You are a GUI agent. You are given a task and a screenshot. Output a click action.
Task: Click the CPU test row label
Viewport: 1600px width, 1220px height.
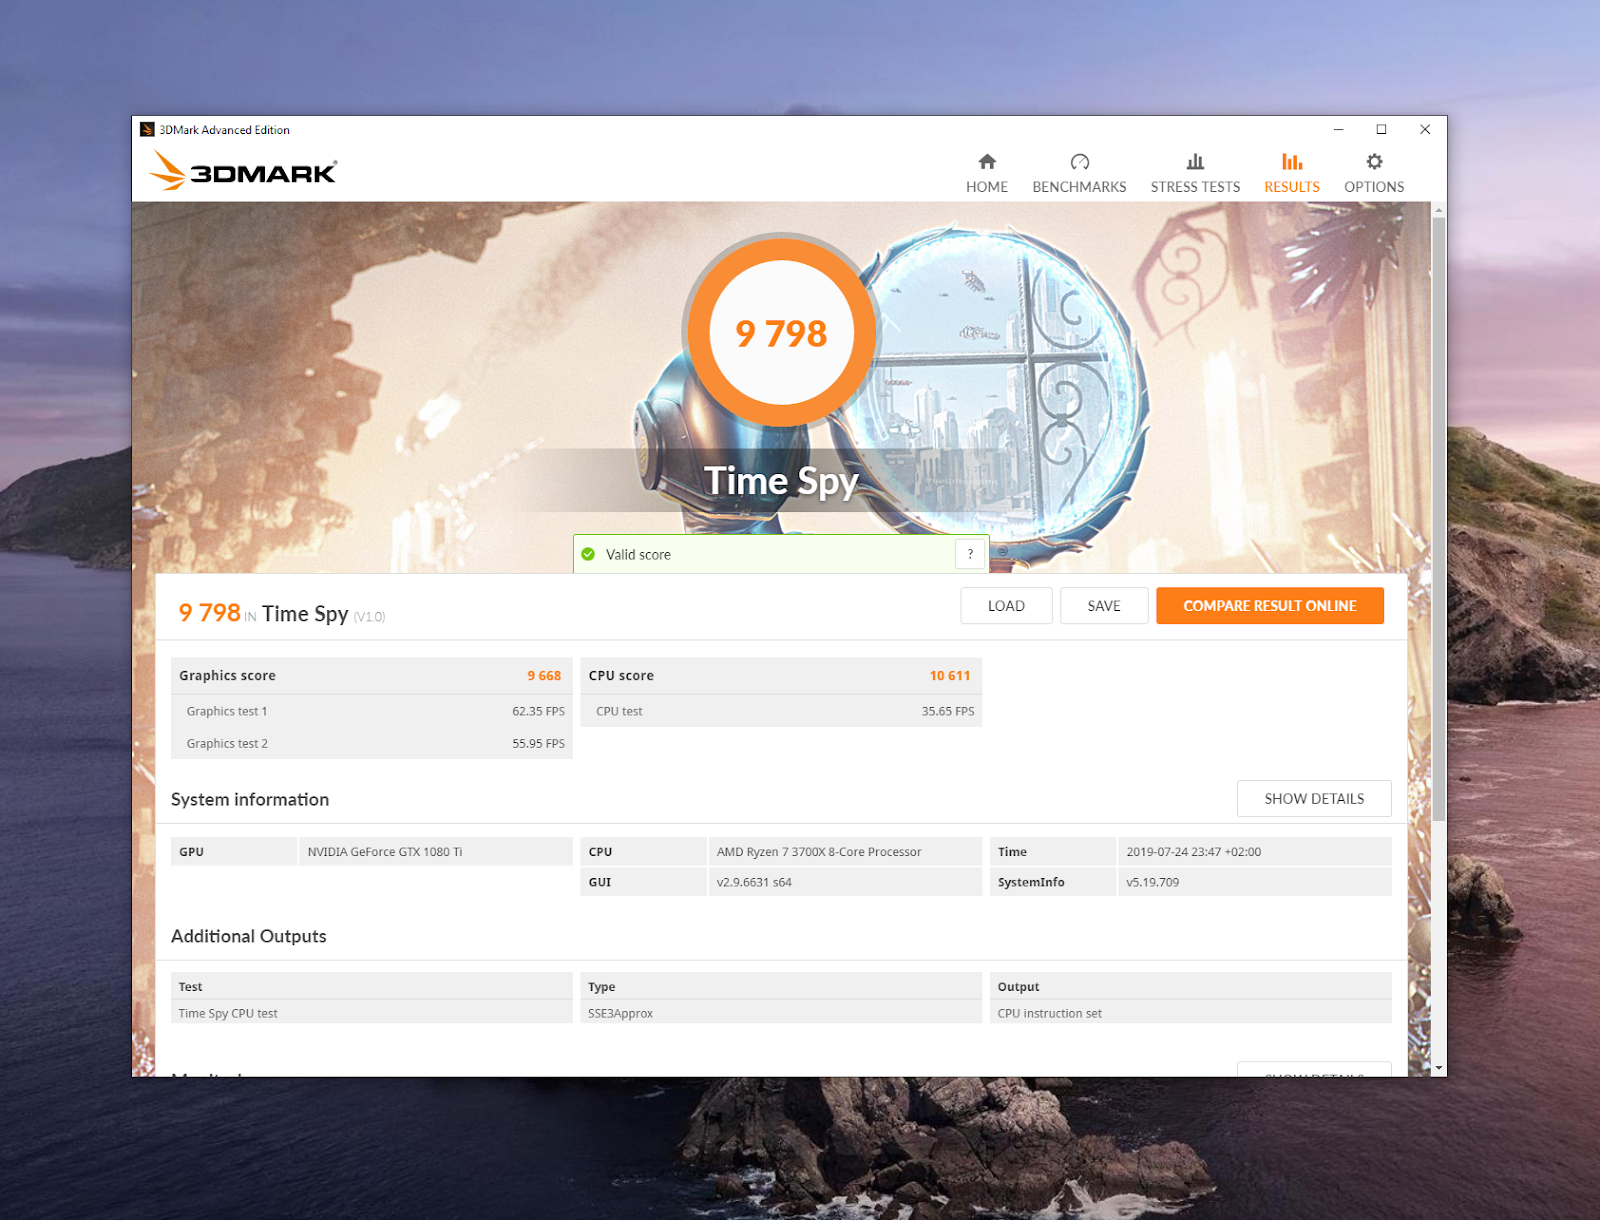(619, 712)
